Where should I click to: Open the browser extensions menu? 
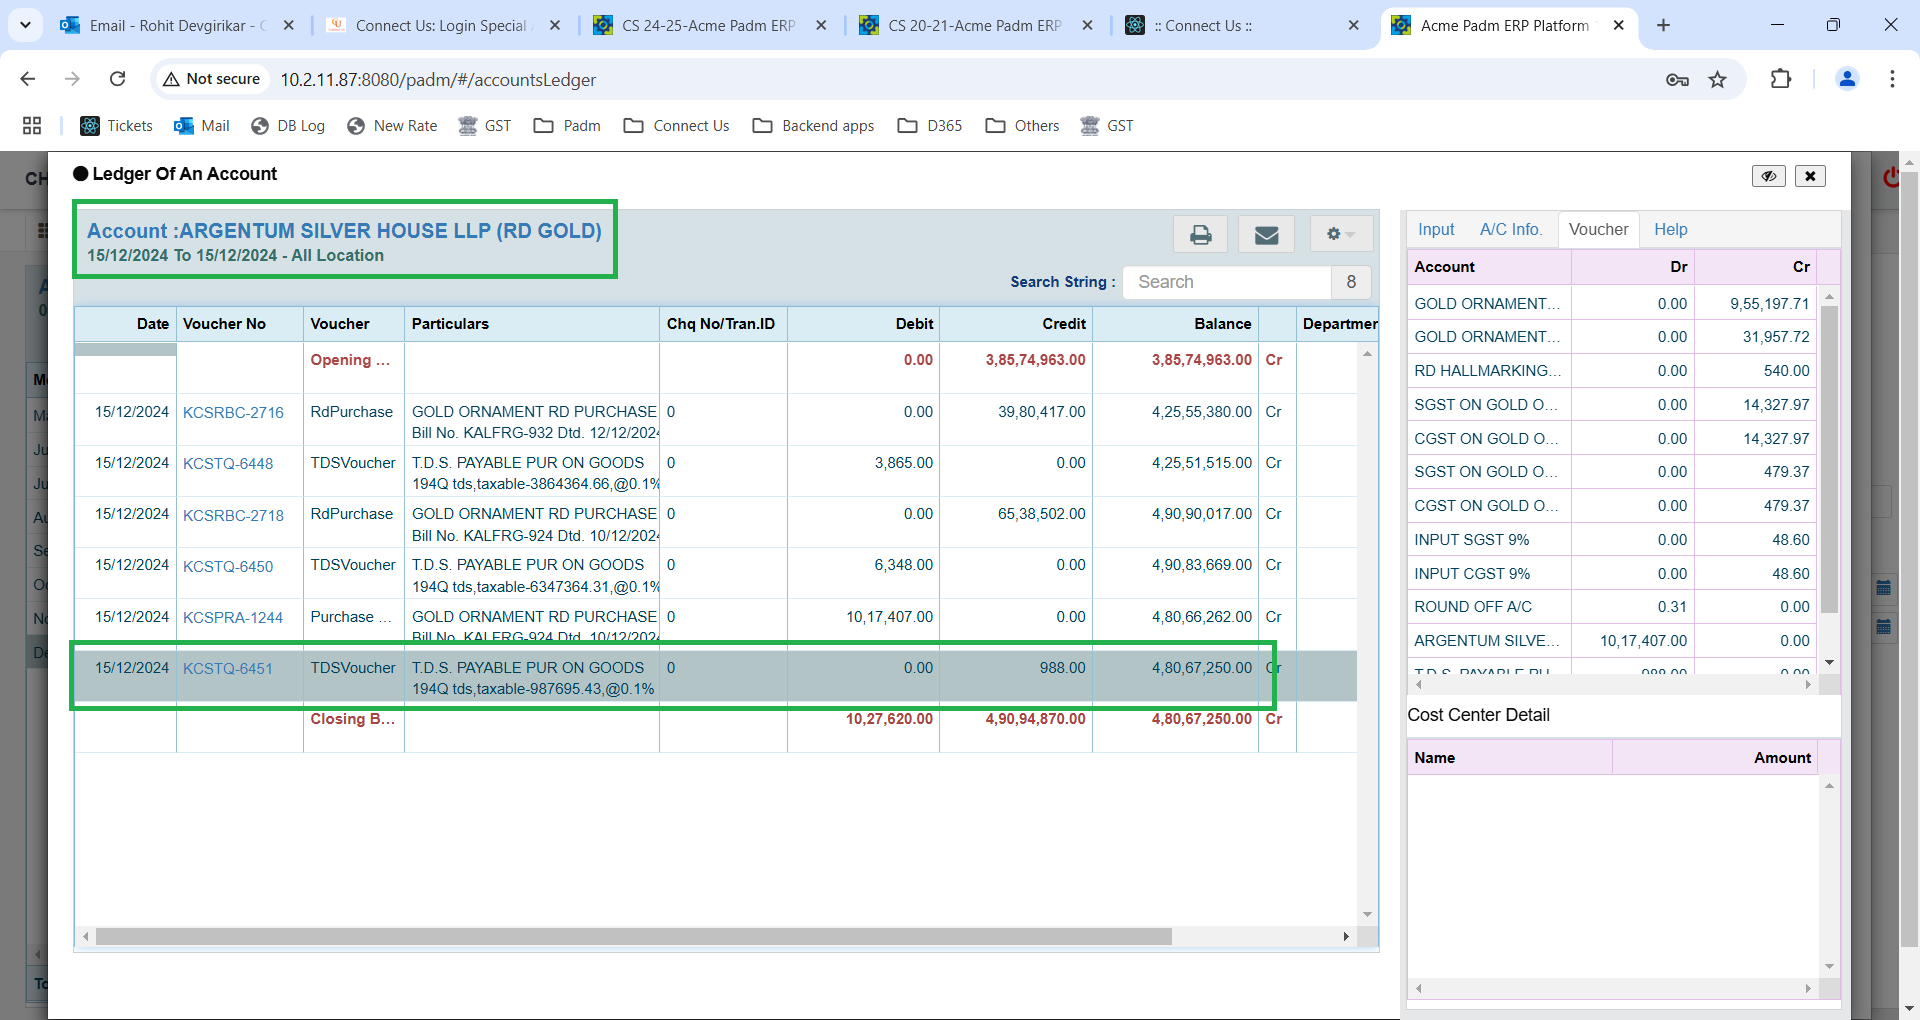(x=1781, y=79)
